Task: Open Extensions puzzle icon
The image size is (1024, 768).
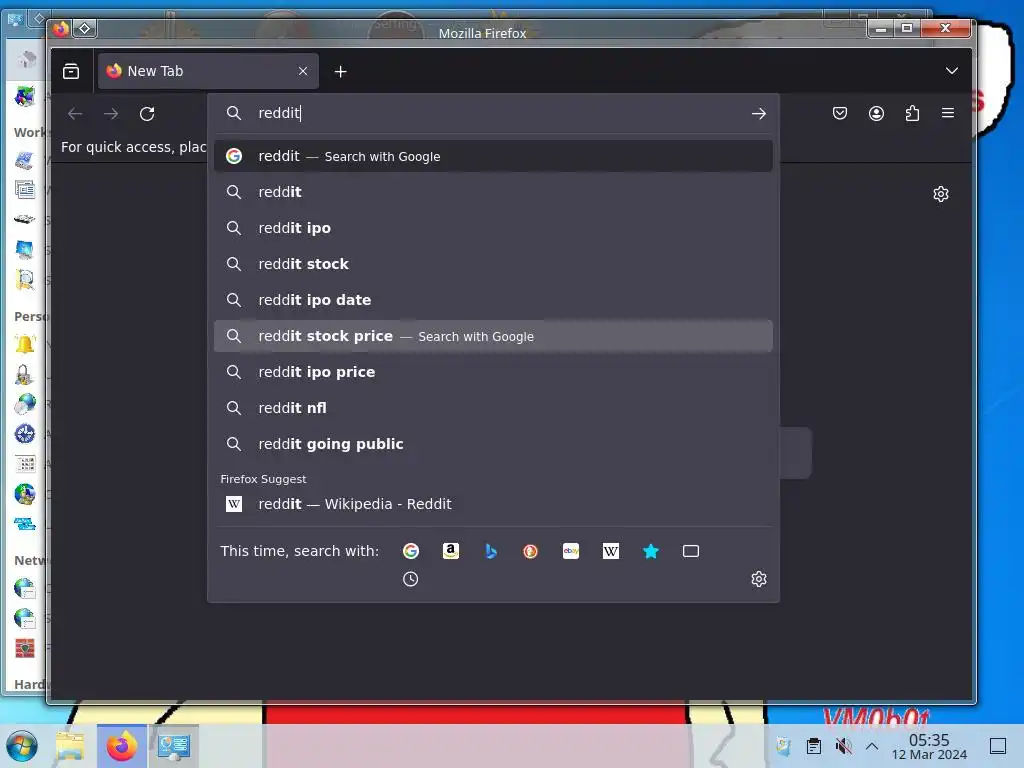Action: (x=912, y=114)
